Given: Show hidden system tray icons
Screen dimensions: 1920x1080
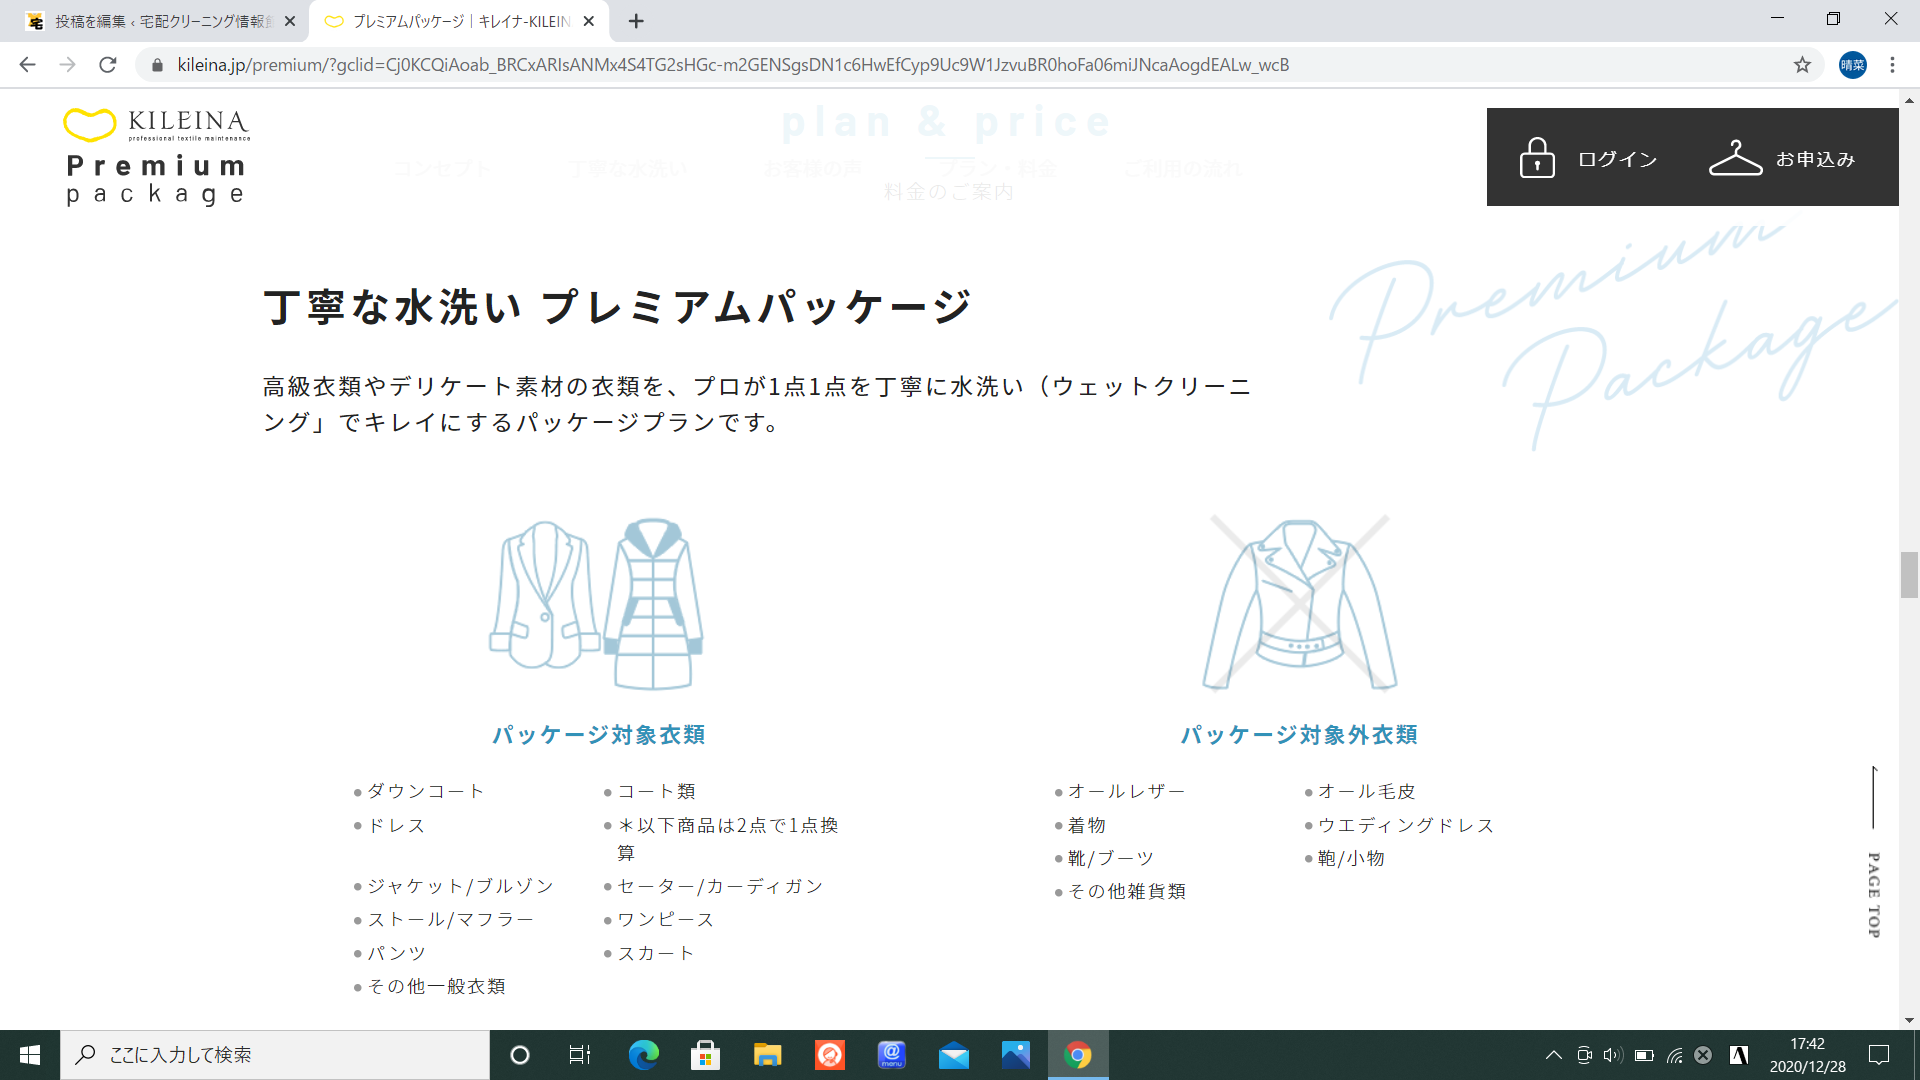Looking at the screenshot, I should coord(1553,1055).
